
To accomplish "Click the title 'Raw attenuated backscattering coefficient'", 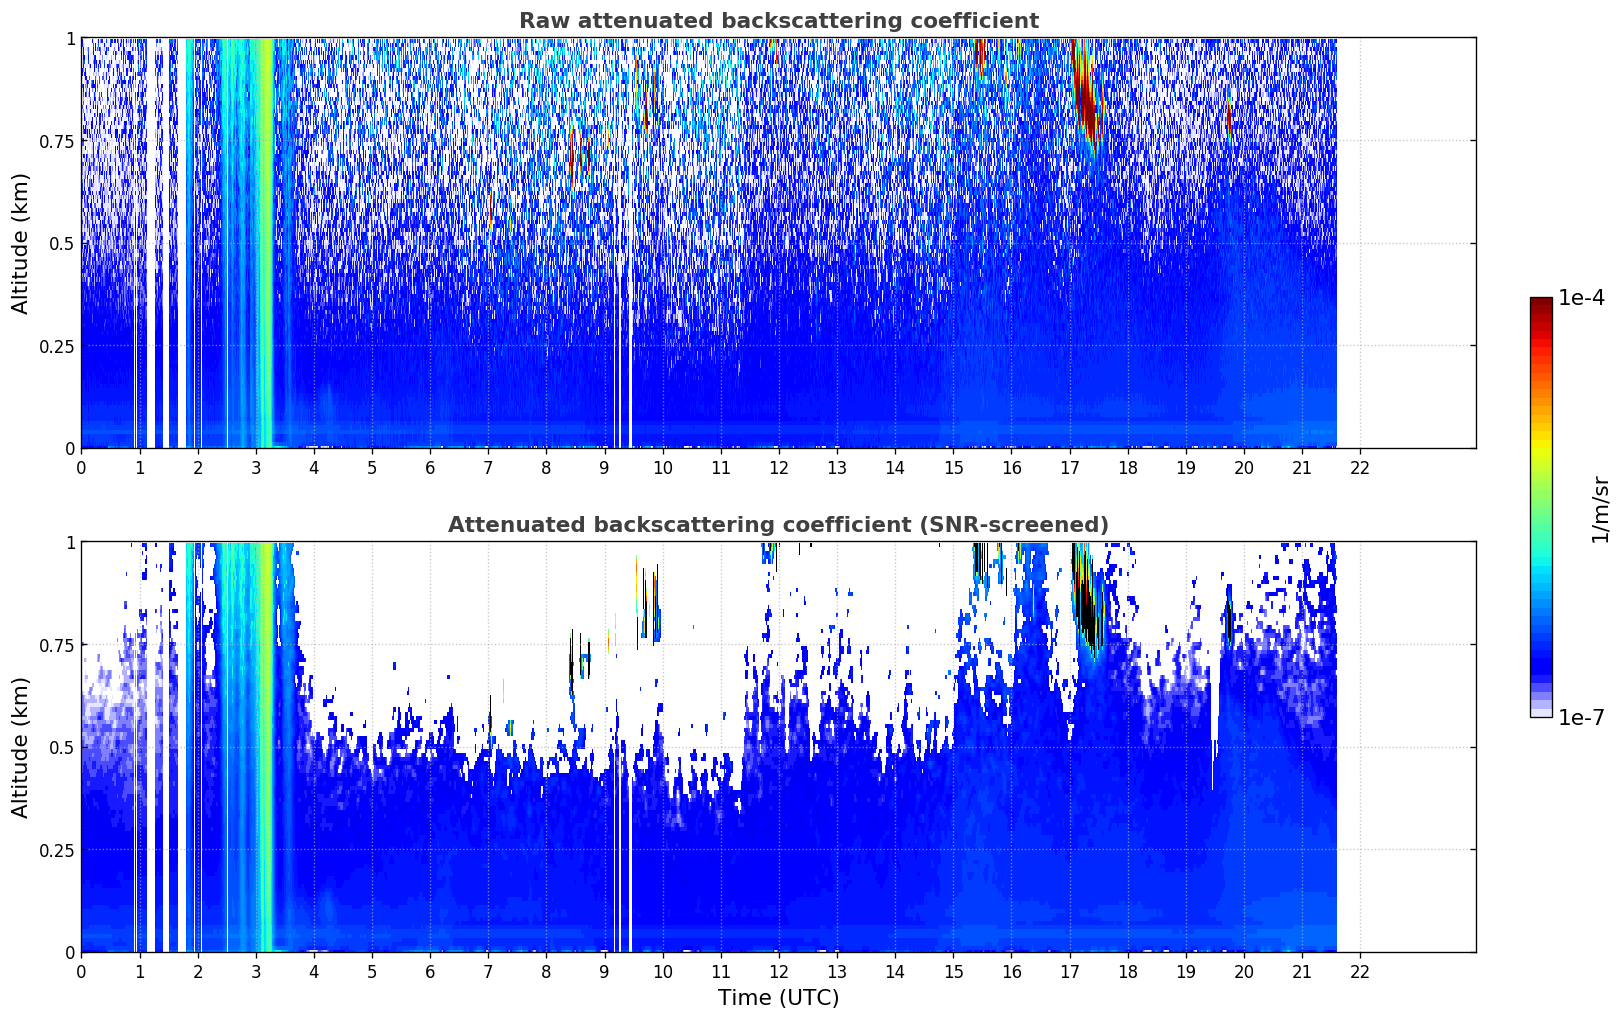I will click(x=778, y=21).
